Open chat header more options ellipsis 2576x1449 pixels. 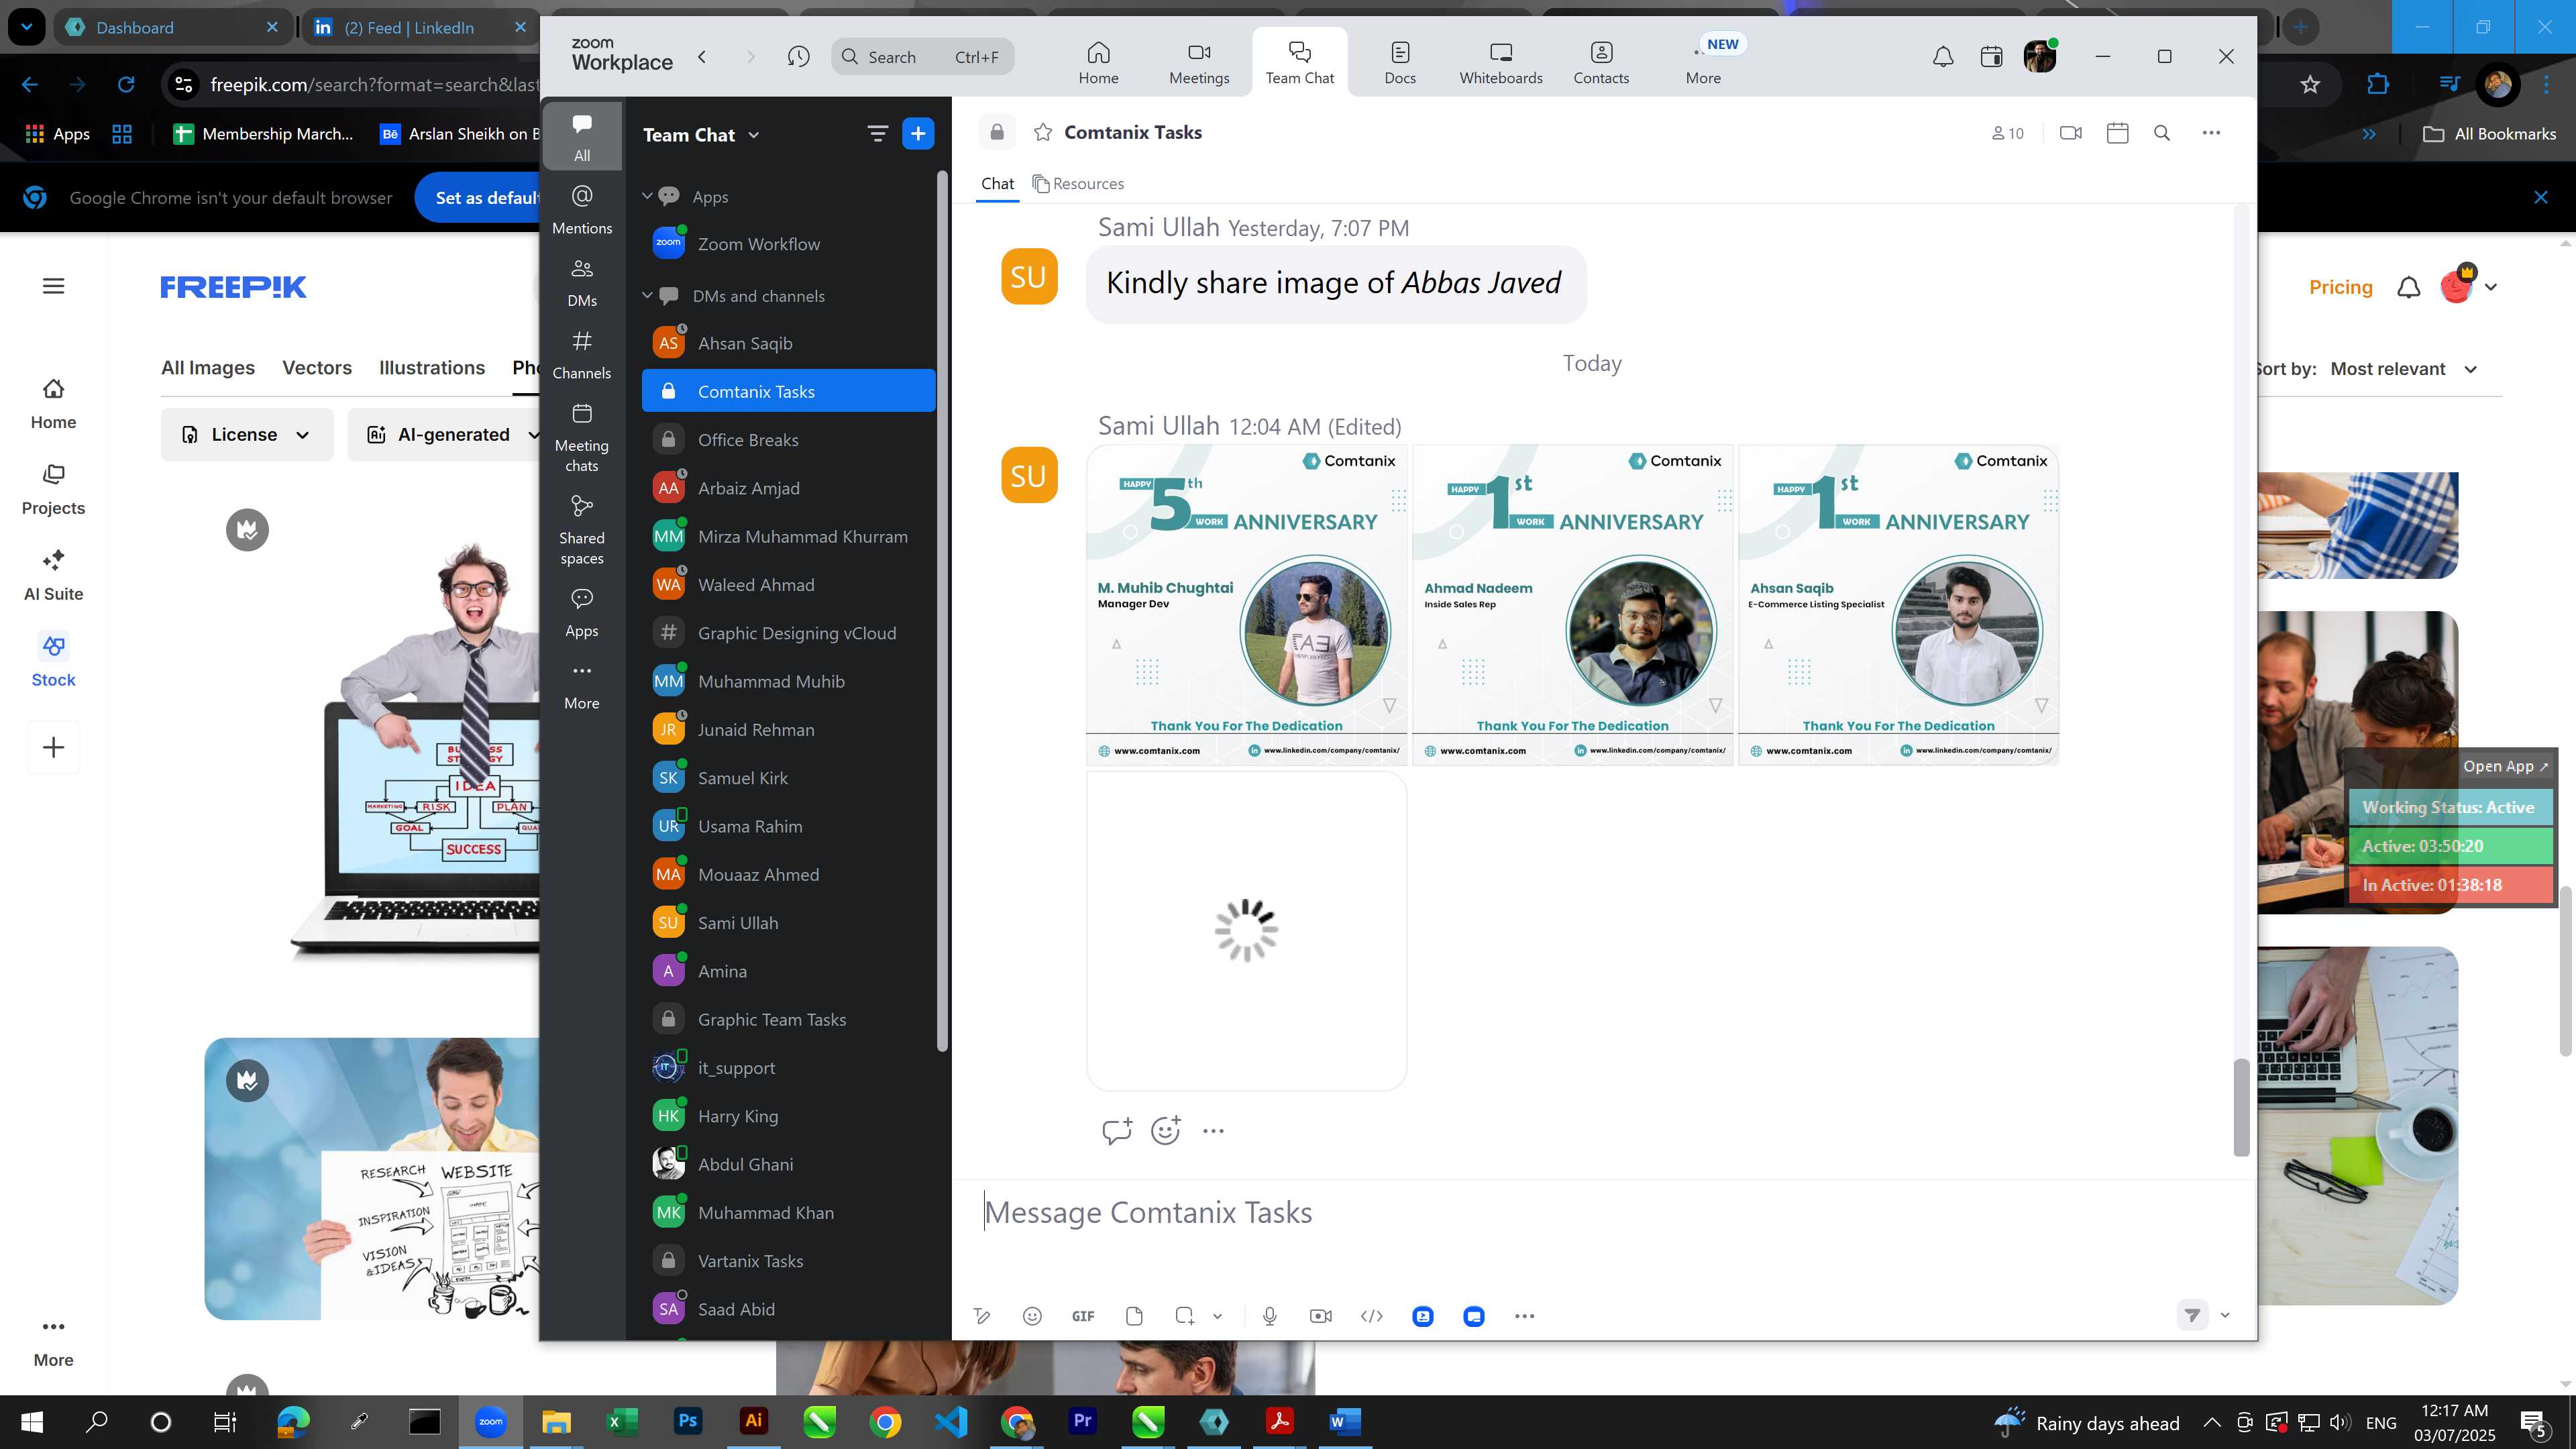(2211, 133)
